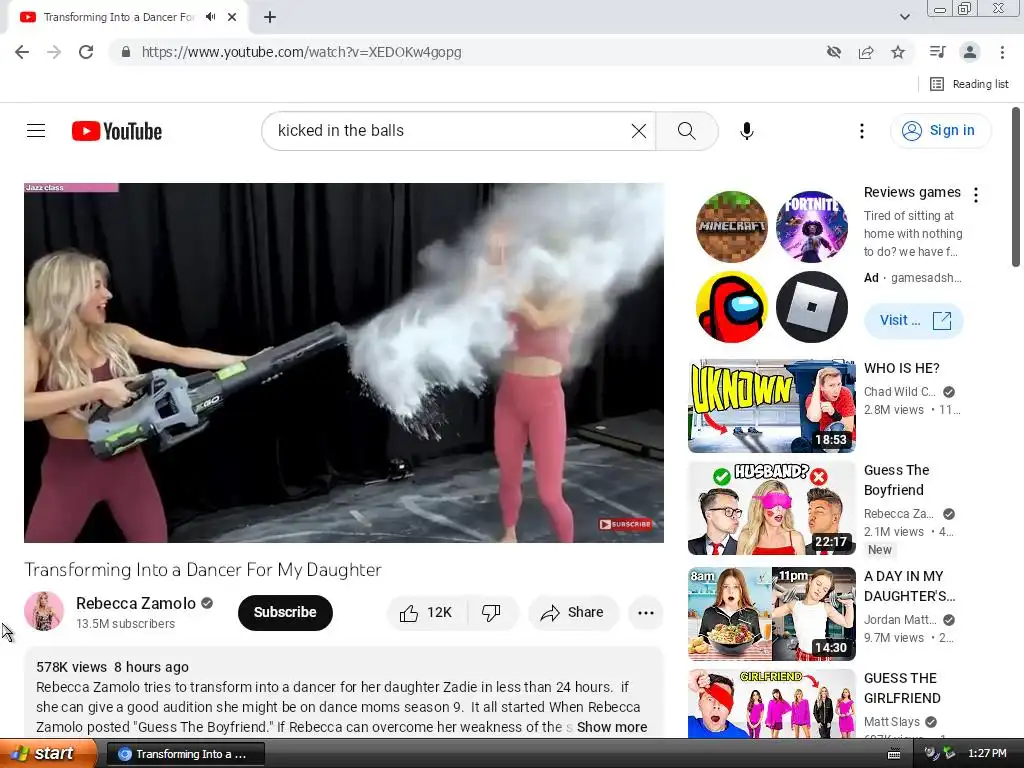Open the GUESS THE GIRLFRIEND thumbnail
The width and height of the screenshot is (1024, 768).
tap(771, 703)
